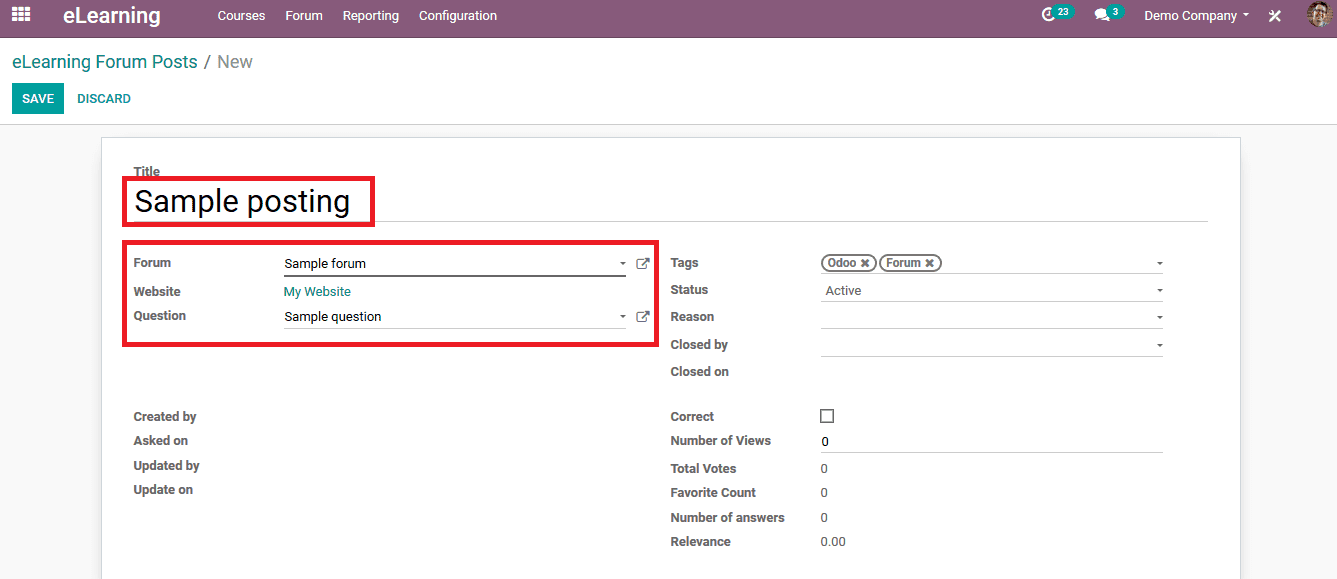Open the external link for Sample question
Image resolution: width=1337 pixels, height=579 pixels.
pyautogui.click(x=643, y=317)
